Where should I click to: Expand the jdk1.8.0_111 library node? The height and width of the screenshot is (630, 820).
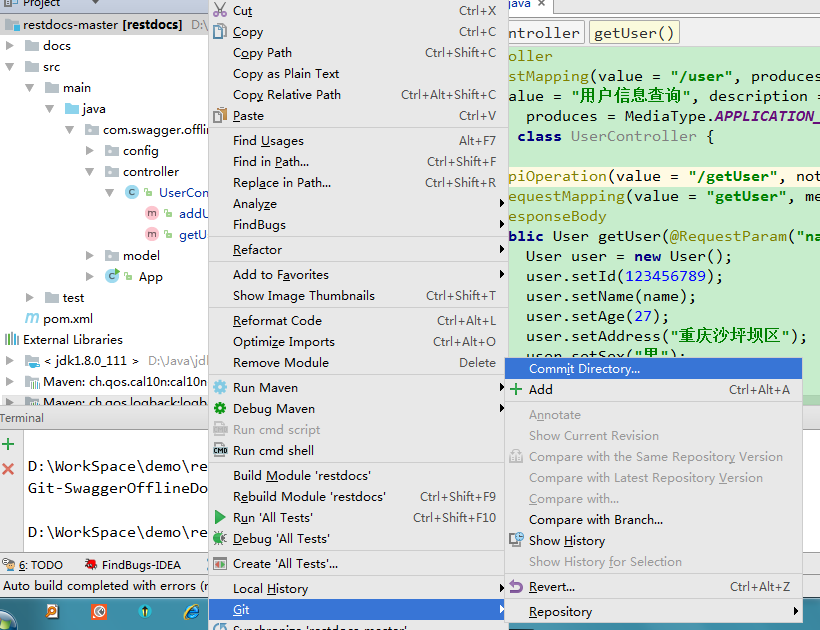9,360
